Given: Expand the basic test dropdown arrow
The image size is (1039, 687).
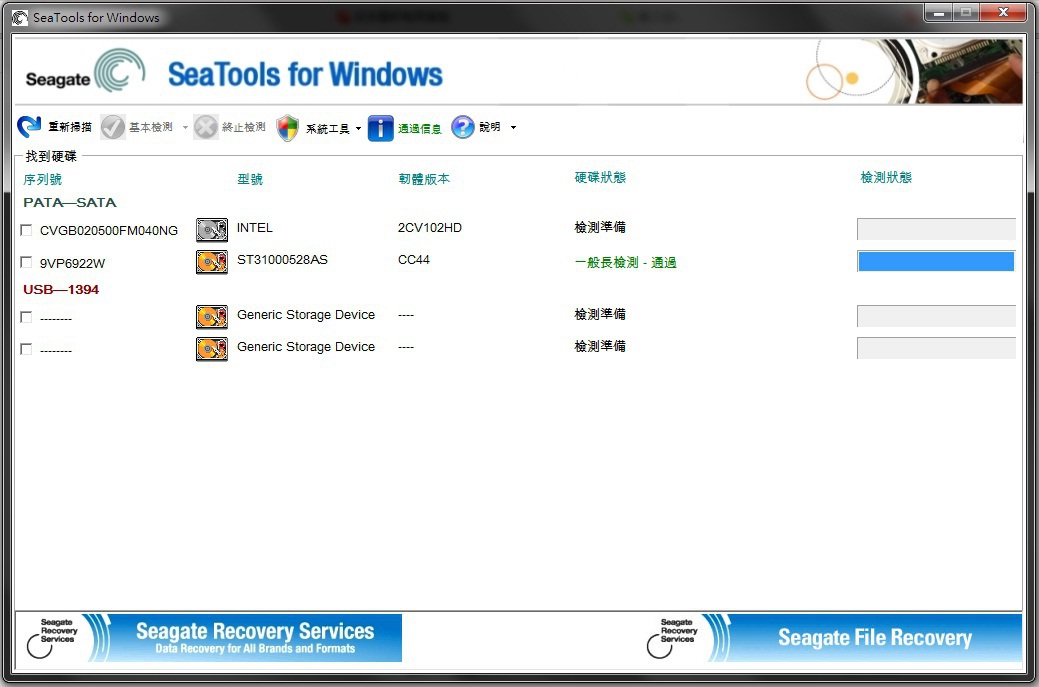Looking at the screenshot, I should 185,127.
